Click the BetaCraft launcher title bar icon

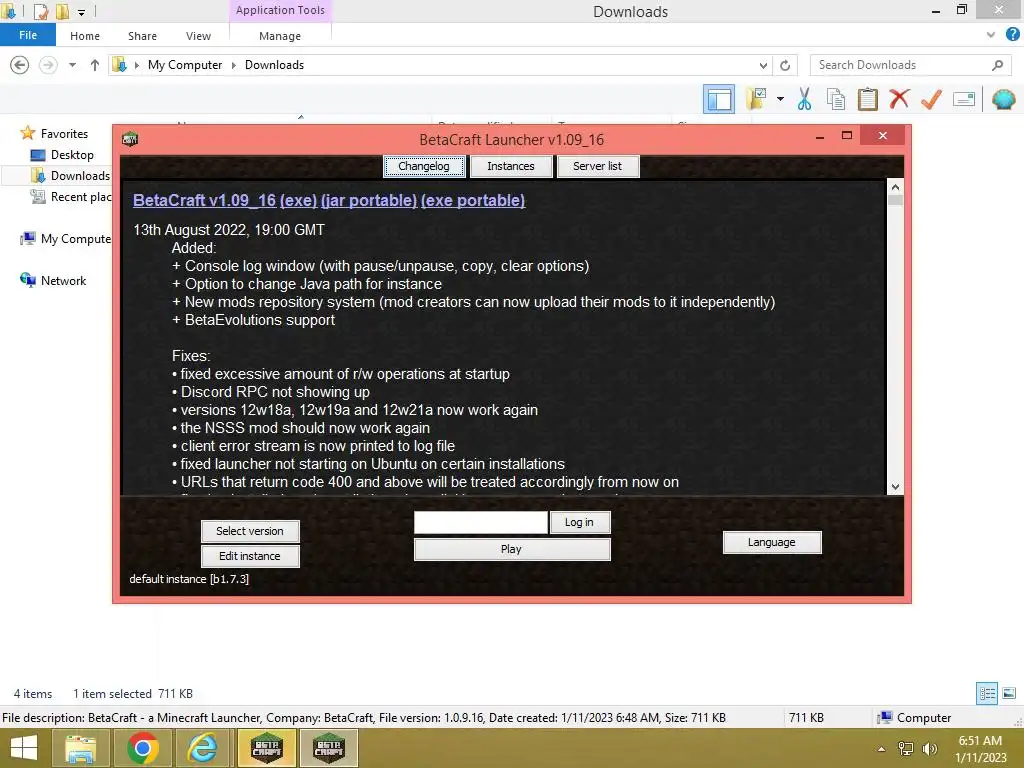(130, 138)
